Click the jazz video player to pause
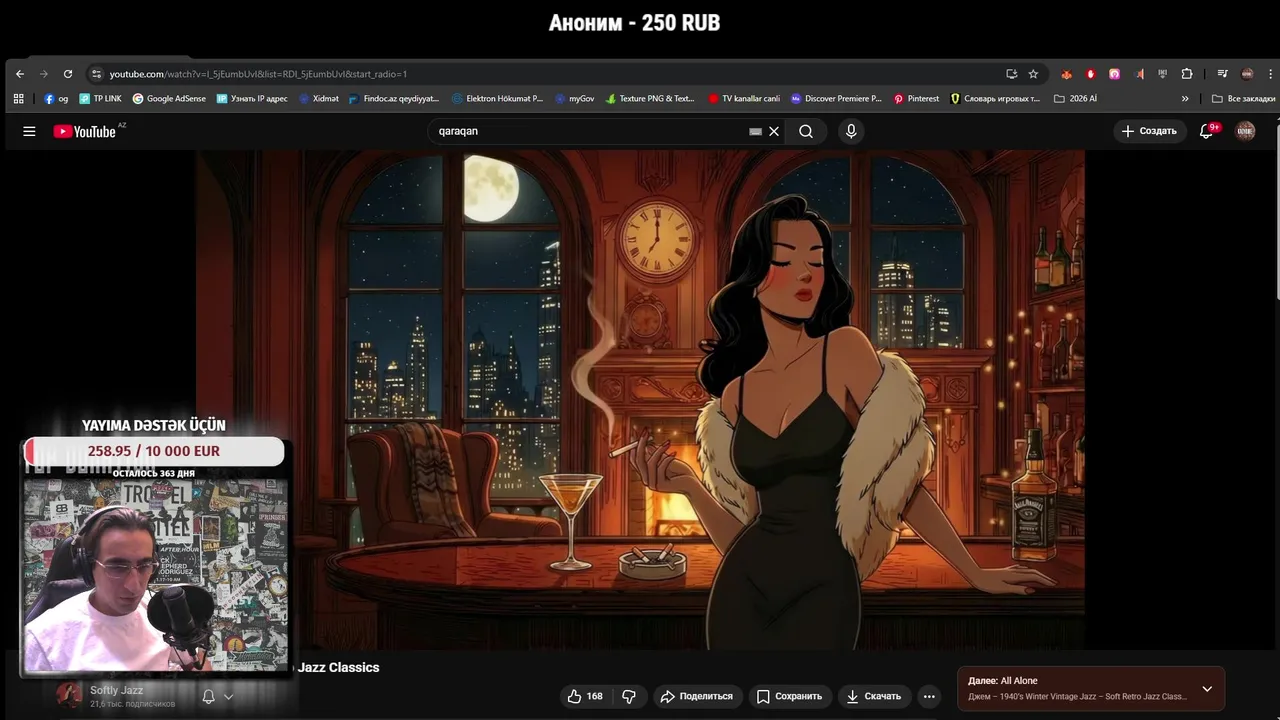The height and width of the screenshot is (720, 1280). pyautogui.click(x=640, y=400)
